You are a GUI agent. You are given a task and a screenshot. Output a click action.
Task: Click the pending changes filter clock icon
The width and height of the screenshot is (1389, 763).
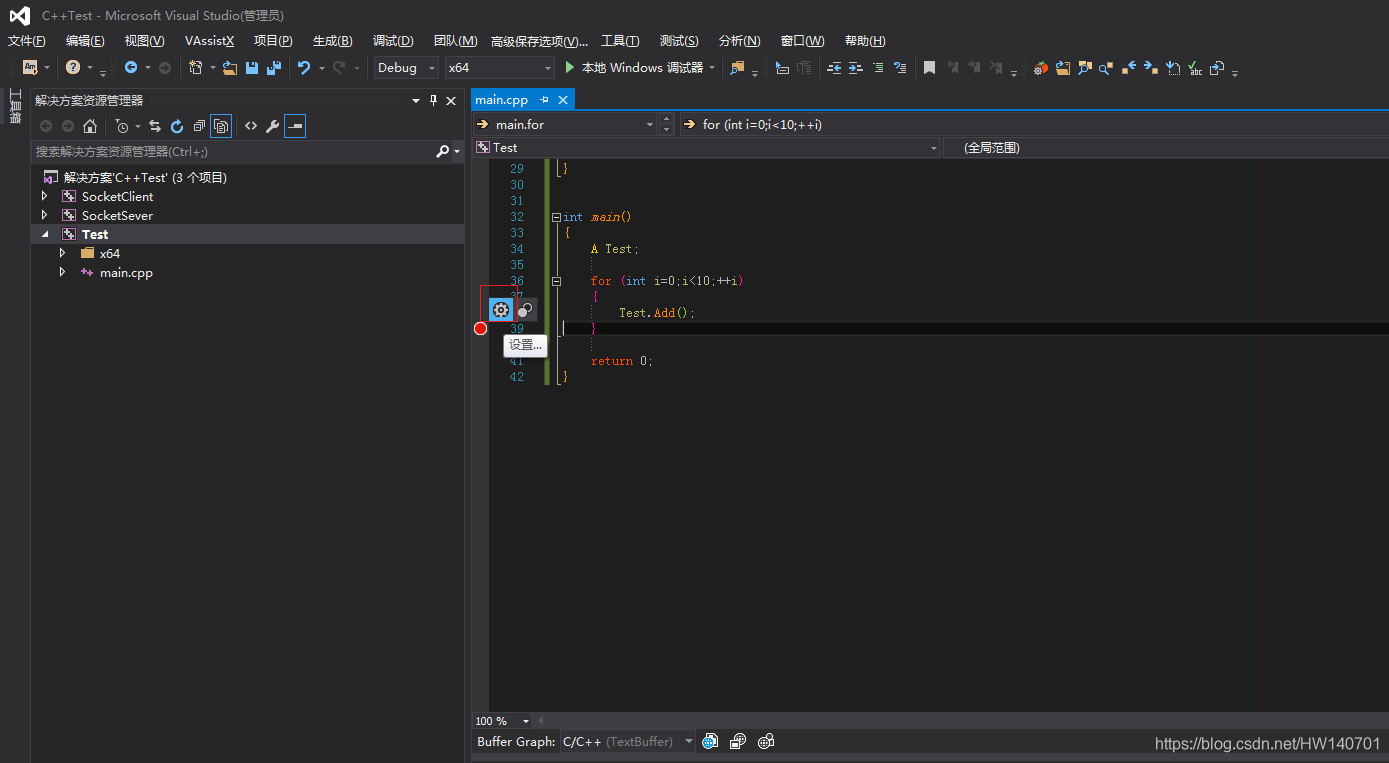pos(122,126)
